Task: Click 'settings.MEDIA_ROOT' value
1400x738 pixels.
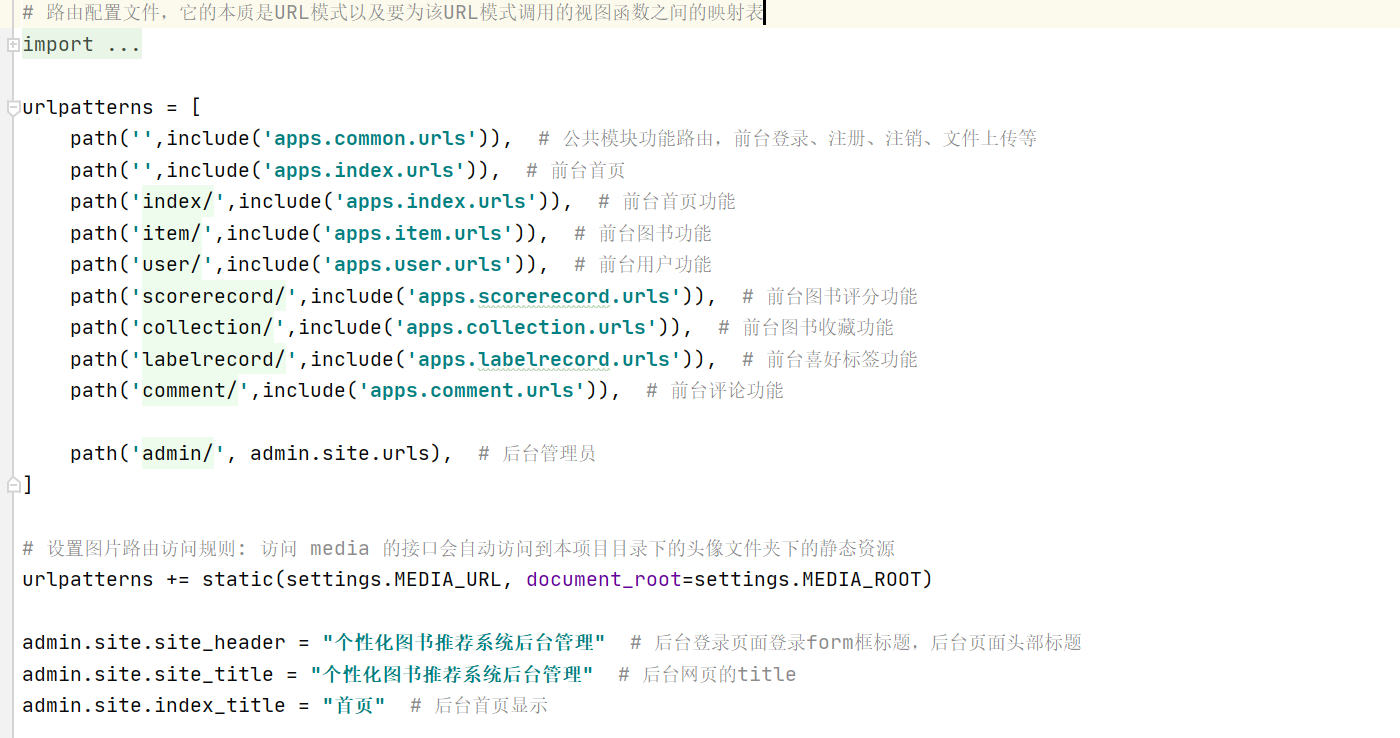Action: click(x=808, y=580)
